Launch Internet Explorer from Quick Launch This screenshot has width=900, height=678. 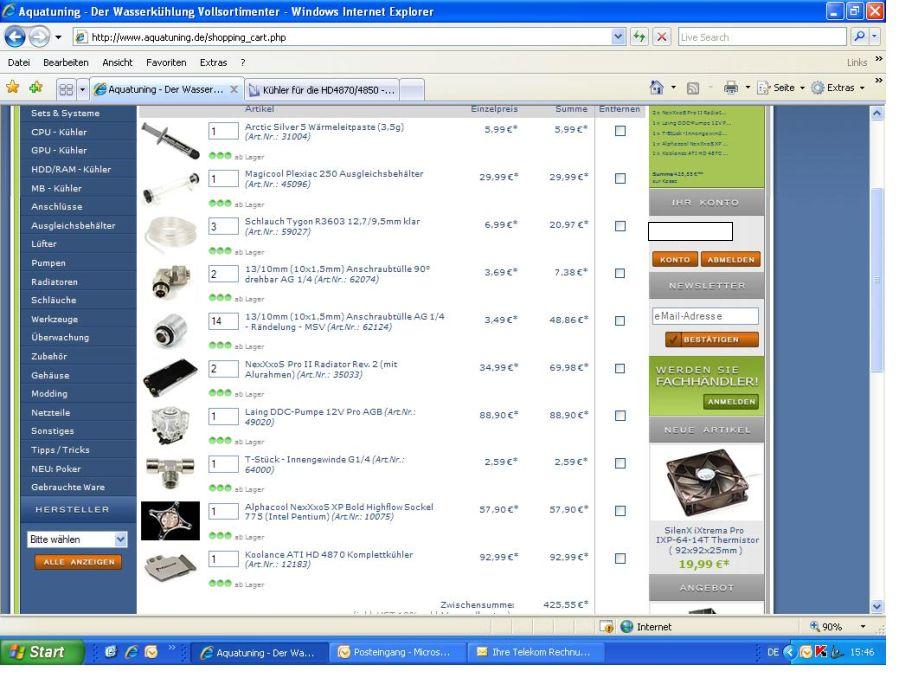131,652
